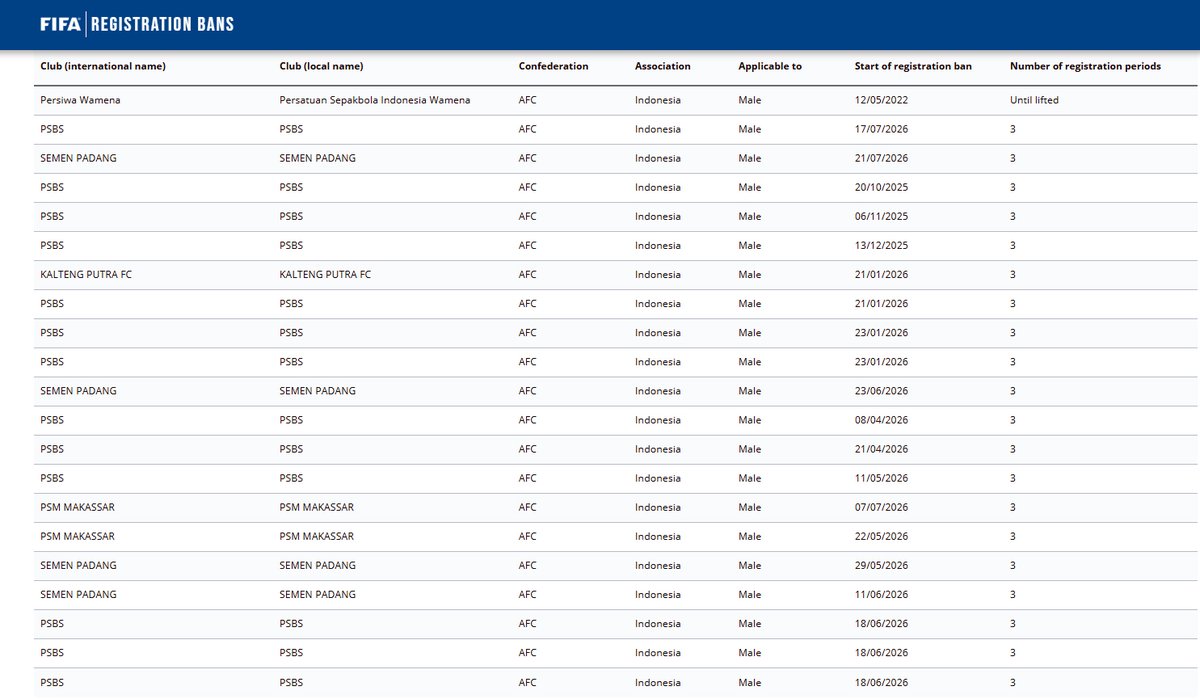
Task: Click the Applicable to column header
Action: point(770,66)
